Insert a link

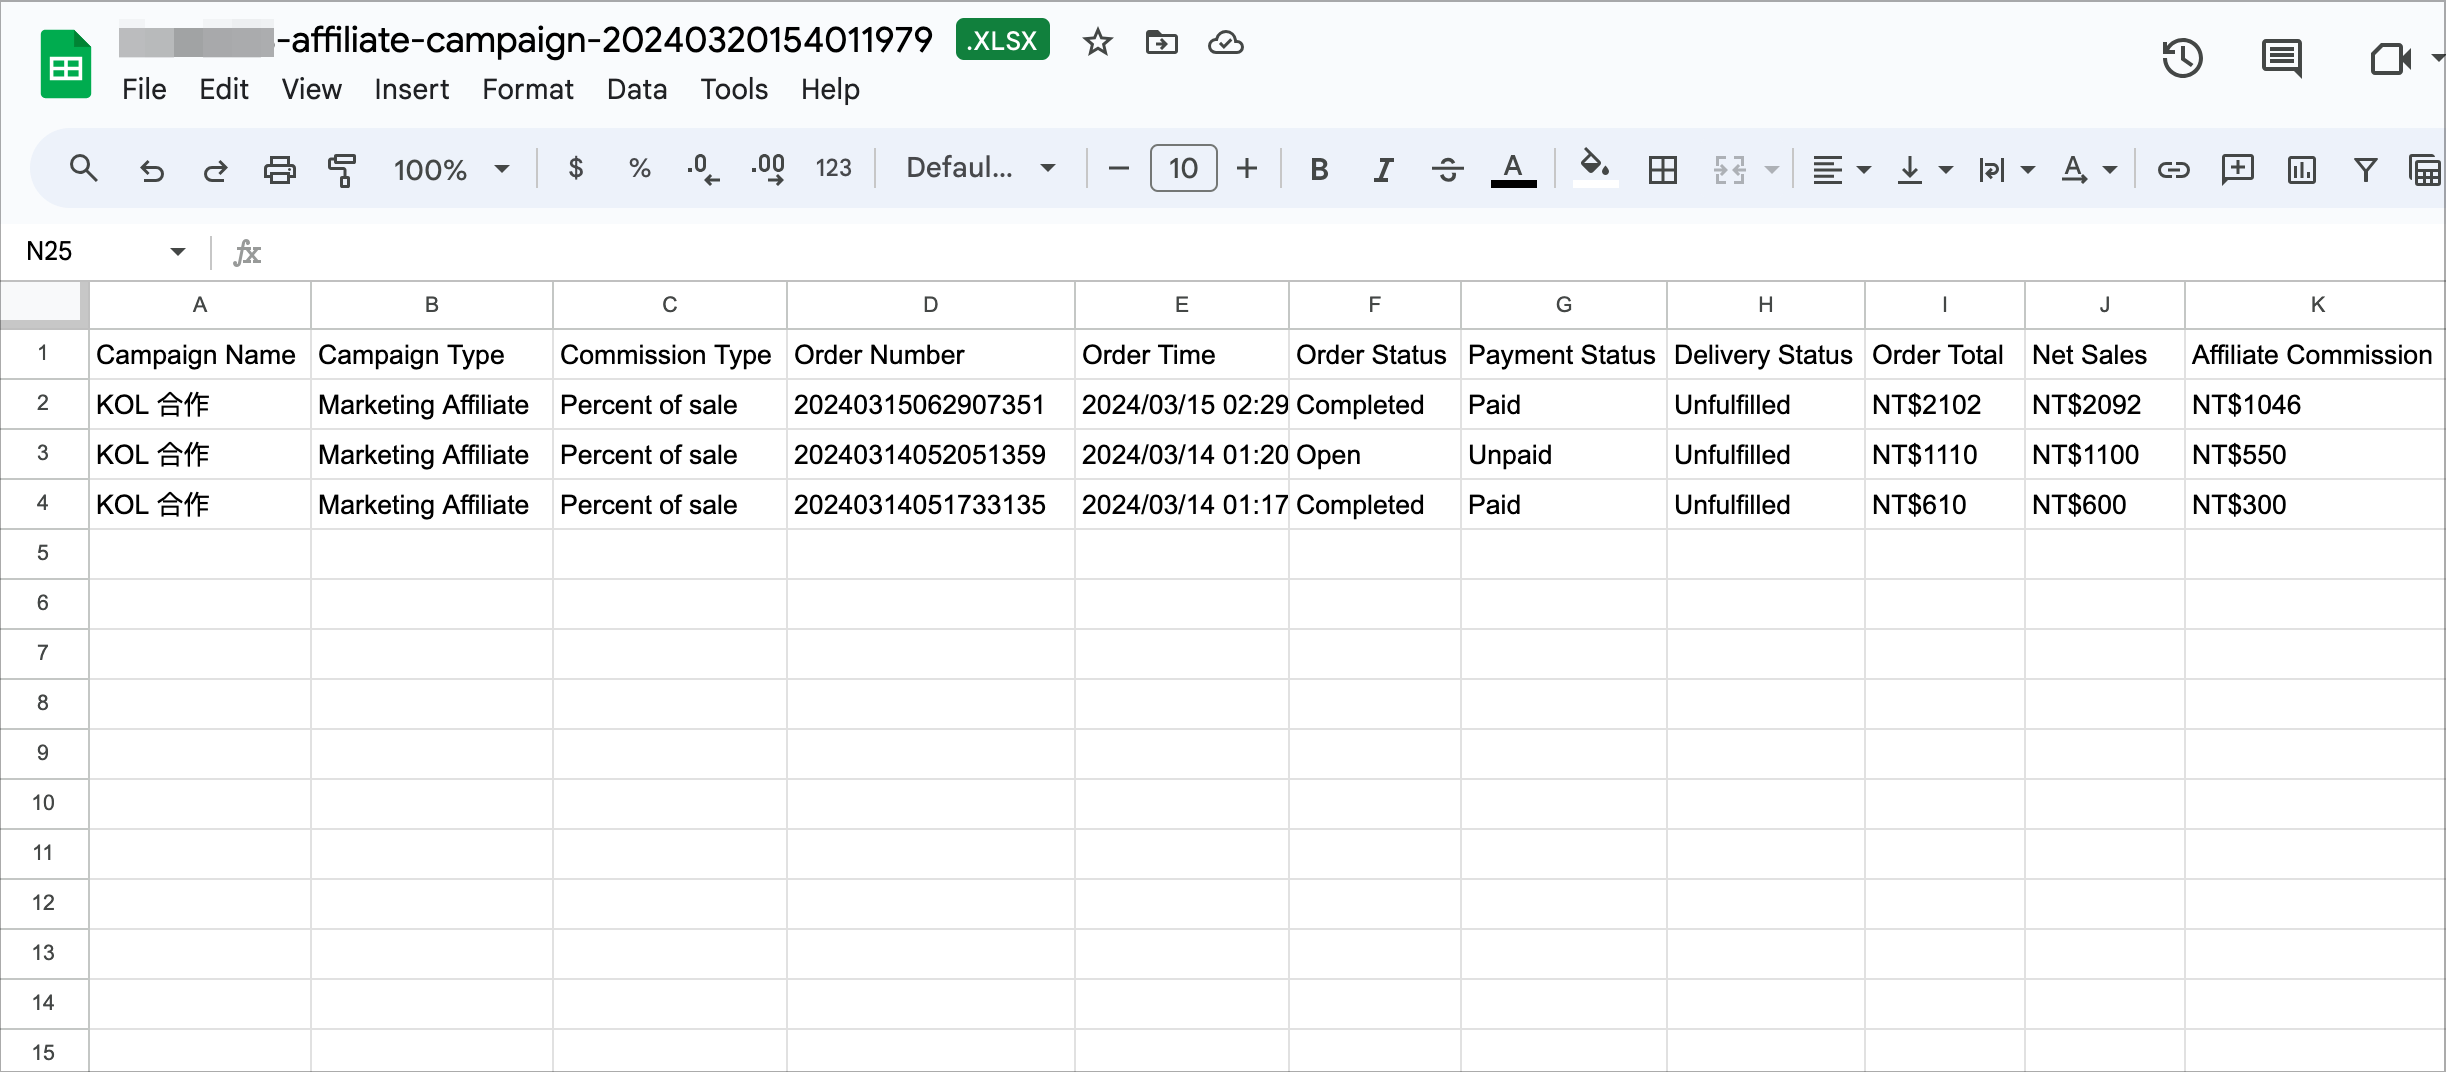coord(2173,169)
